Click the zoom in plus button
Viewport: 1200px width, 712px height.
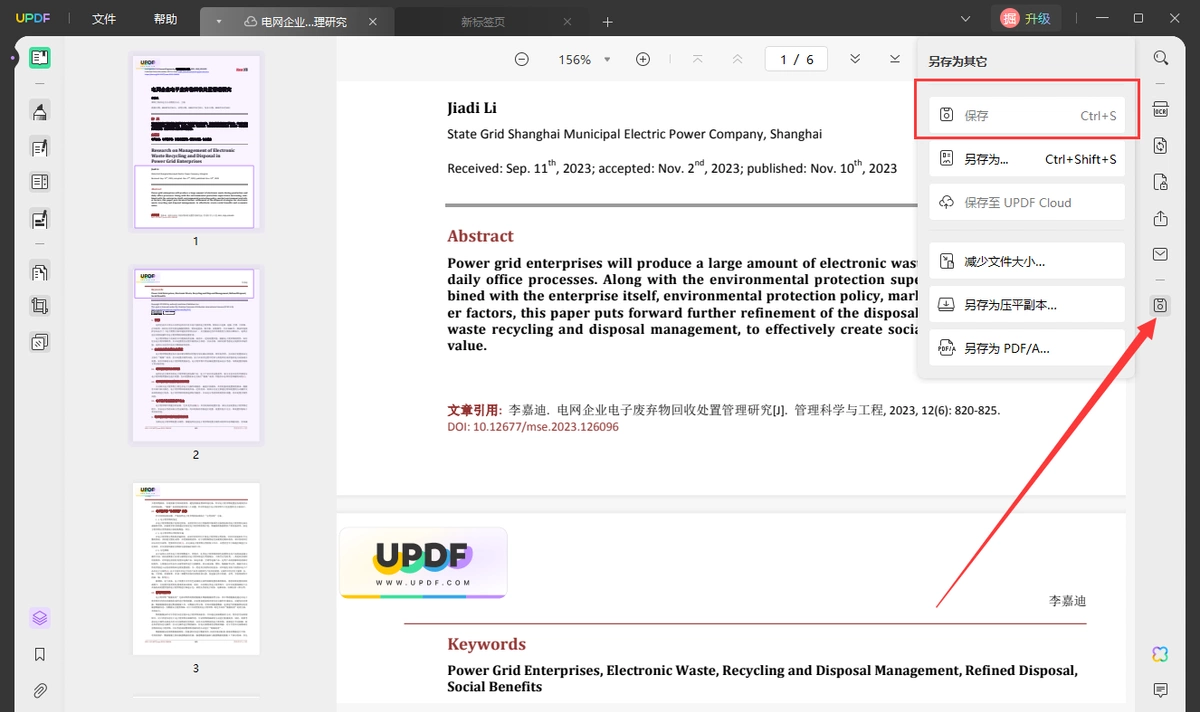click(643, 59)
